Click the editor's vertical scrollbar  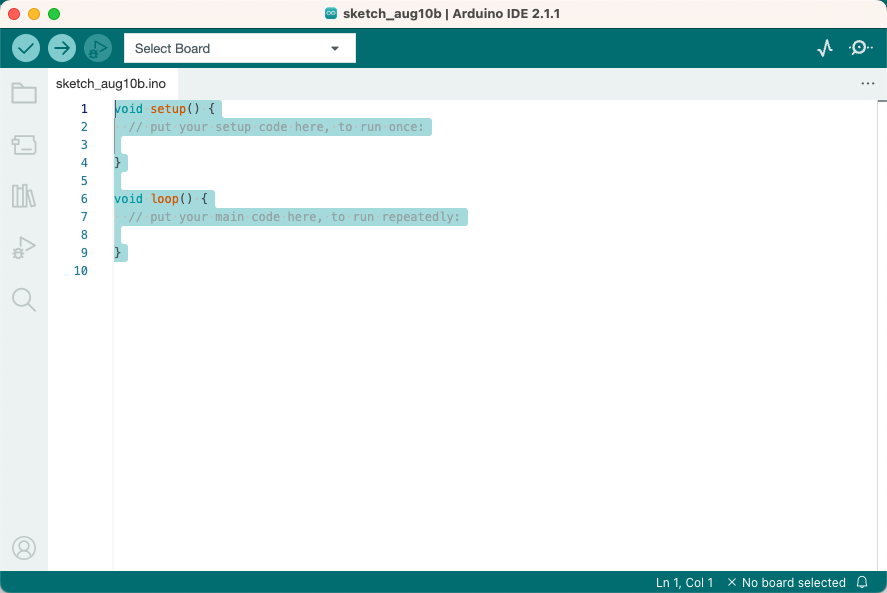882,335
